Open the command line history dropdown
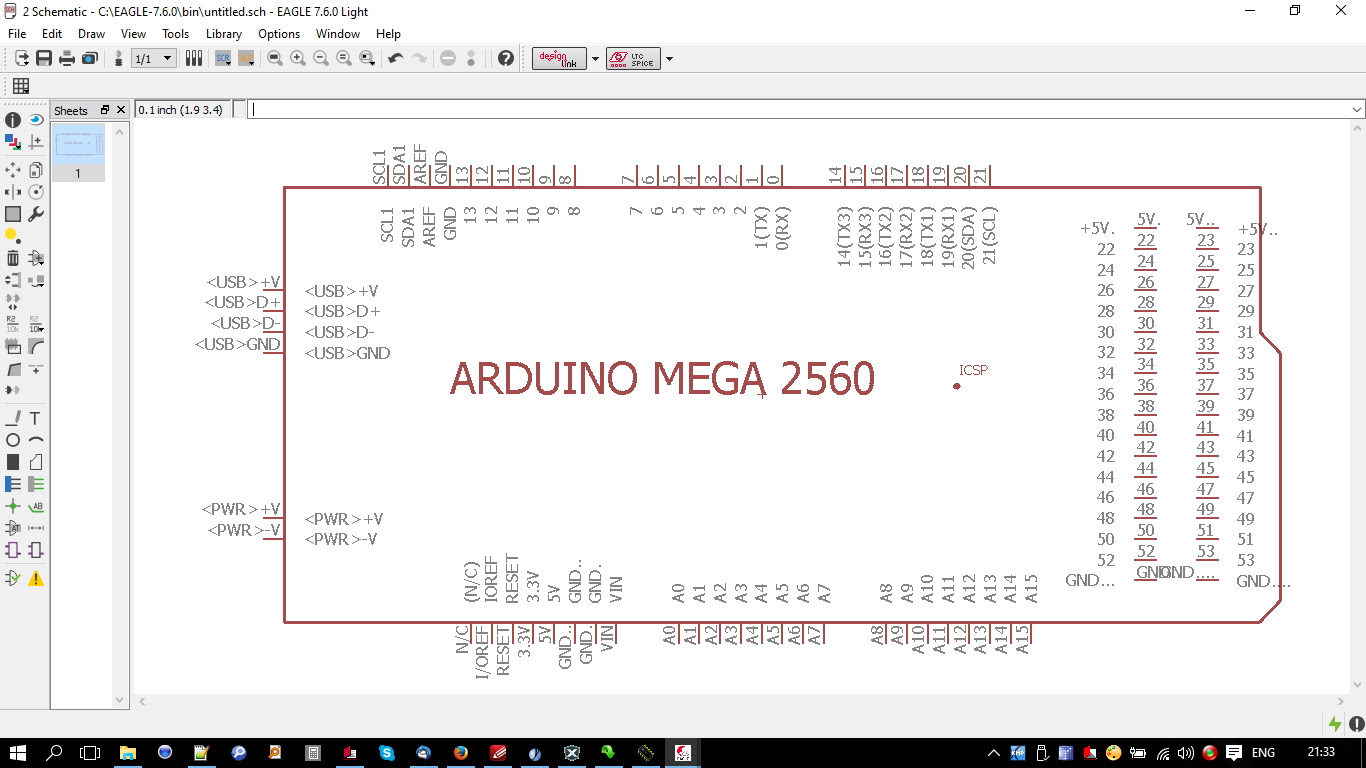The height and width of the screenshot is (768, 1366). click(1357, 109)
